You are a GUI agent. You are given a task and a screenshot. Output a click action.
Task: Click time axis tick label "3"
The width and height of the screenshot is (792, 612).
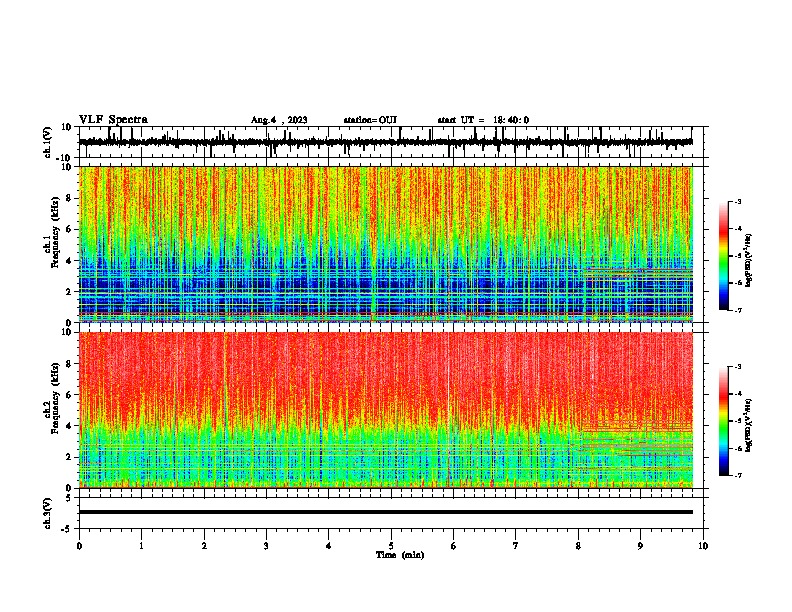pyautogui.click(x=266, y=546)
